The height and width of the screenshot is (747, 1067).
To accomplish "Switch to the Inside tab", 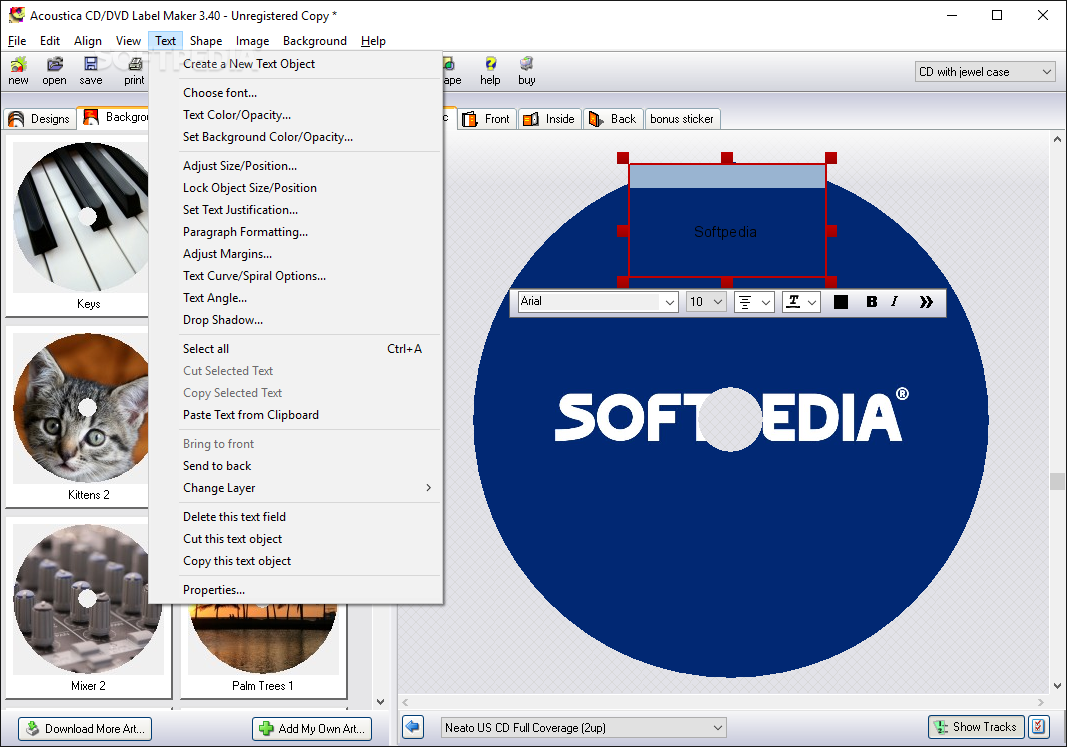I will point(548,119).
